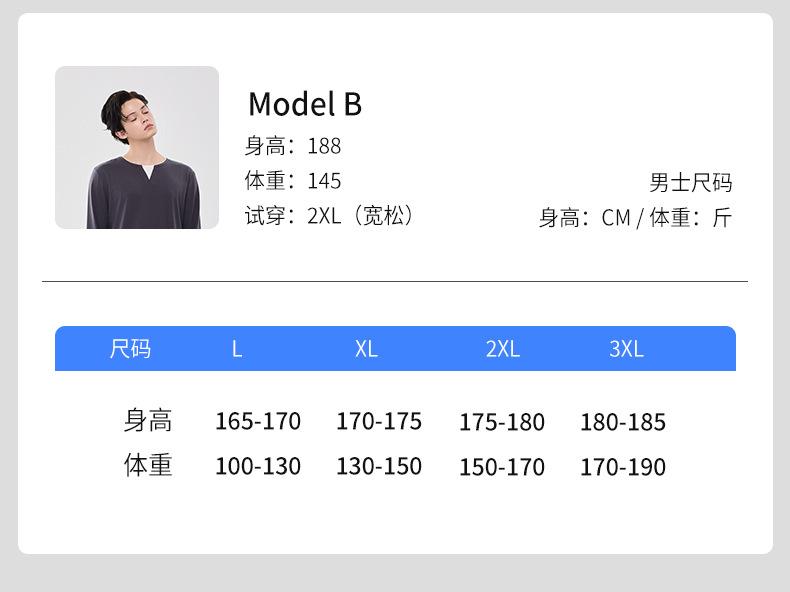Select the 170-190 weight cell
The image size is (790, 592).
tap(623, 468)
